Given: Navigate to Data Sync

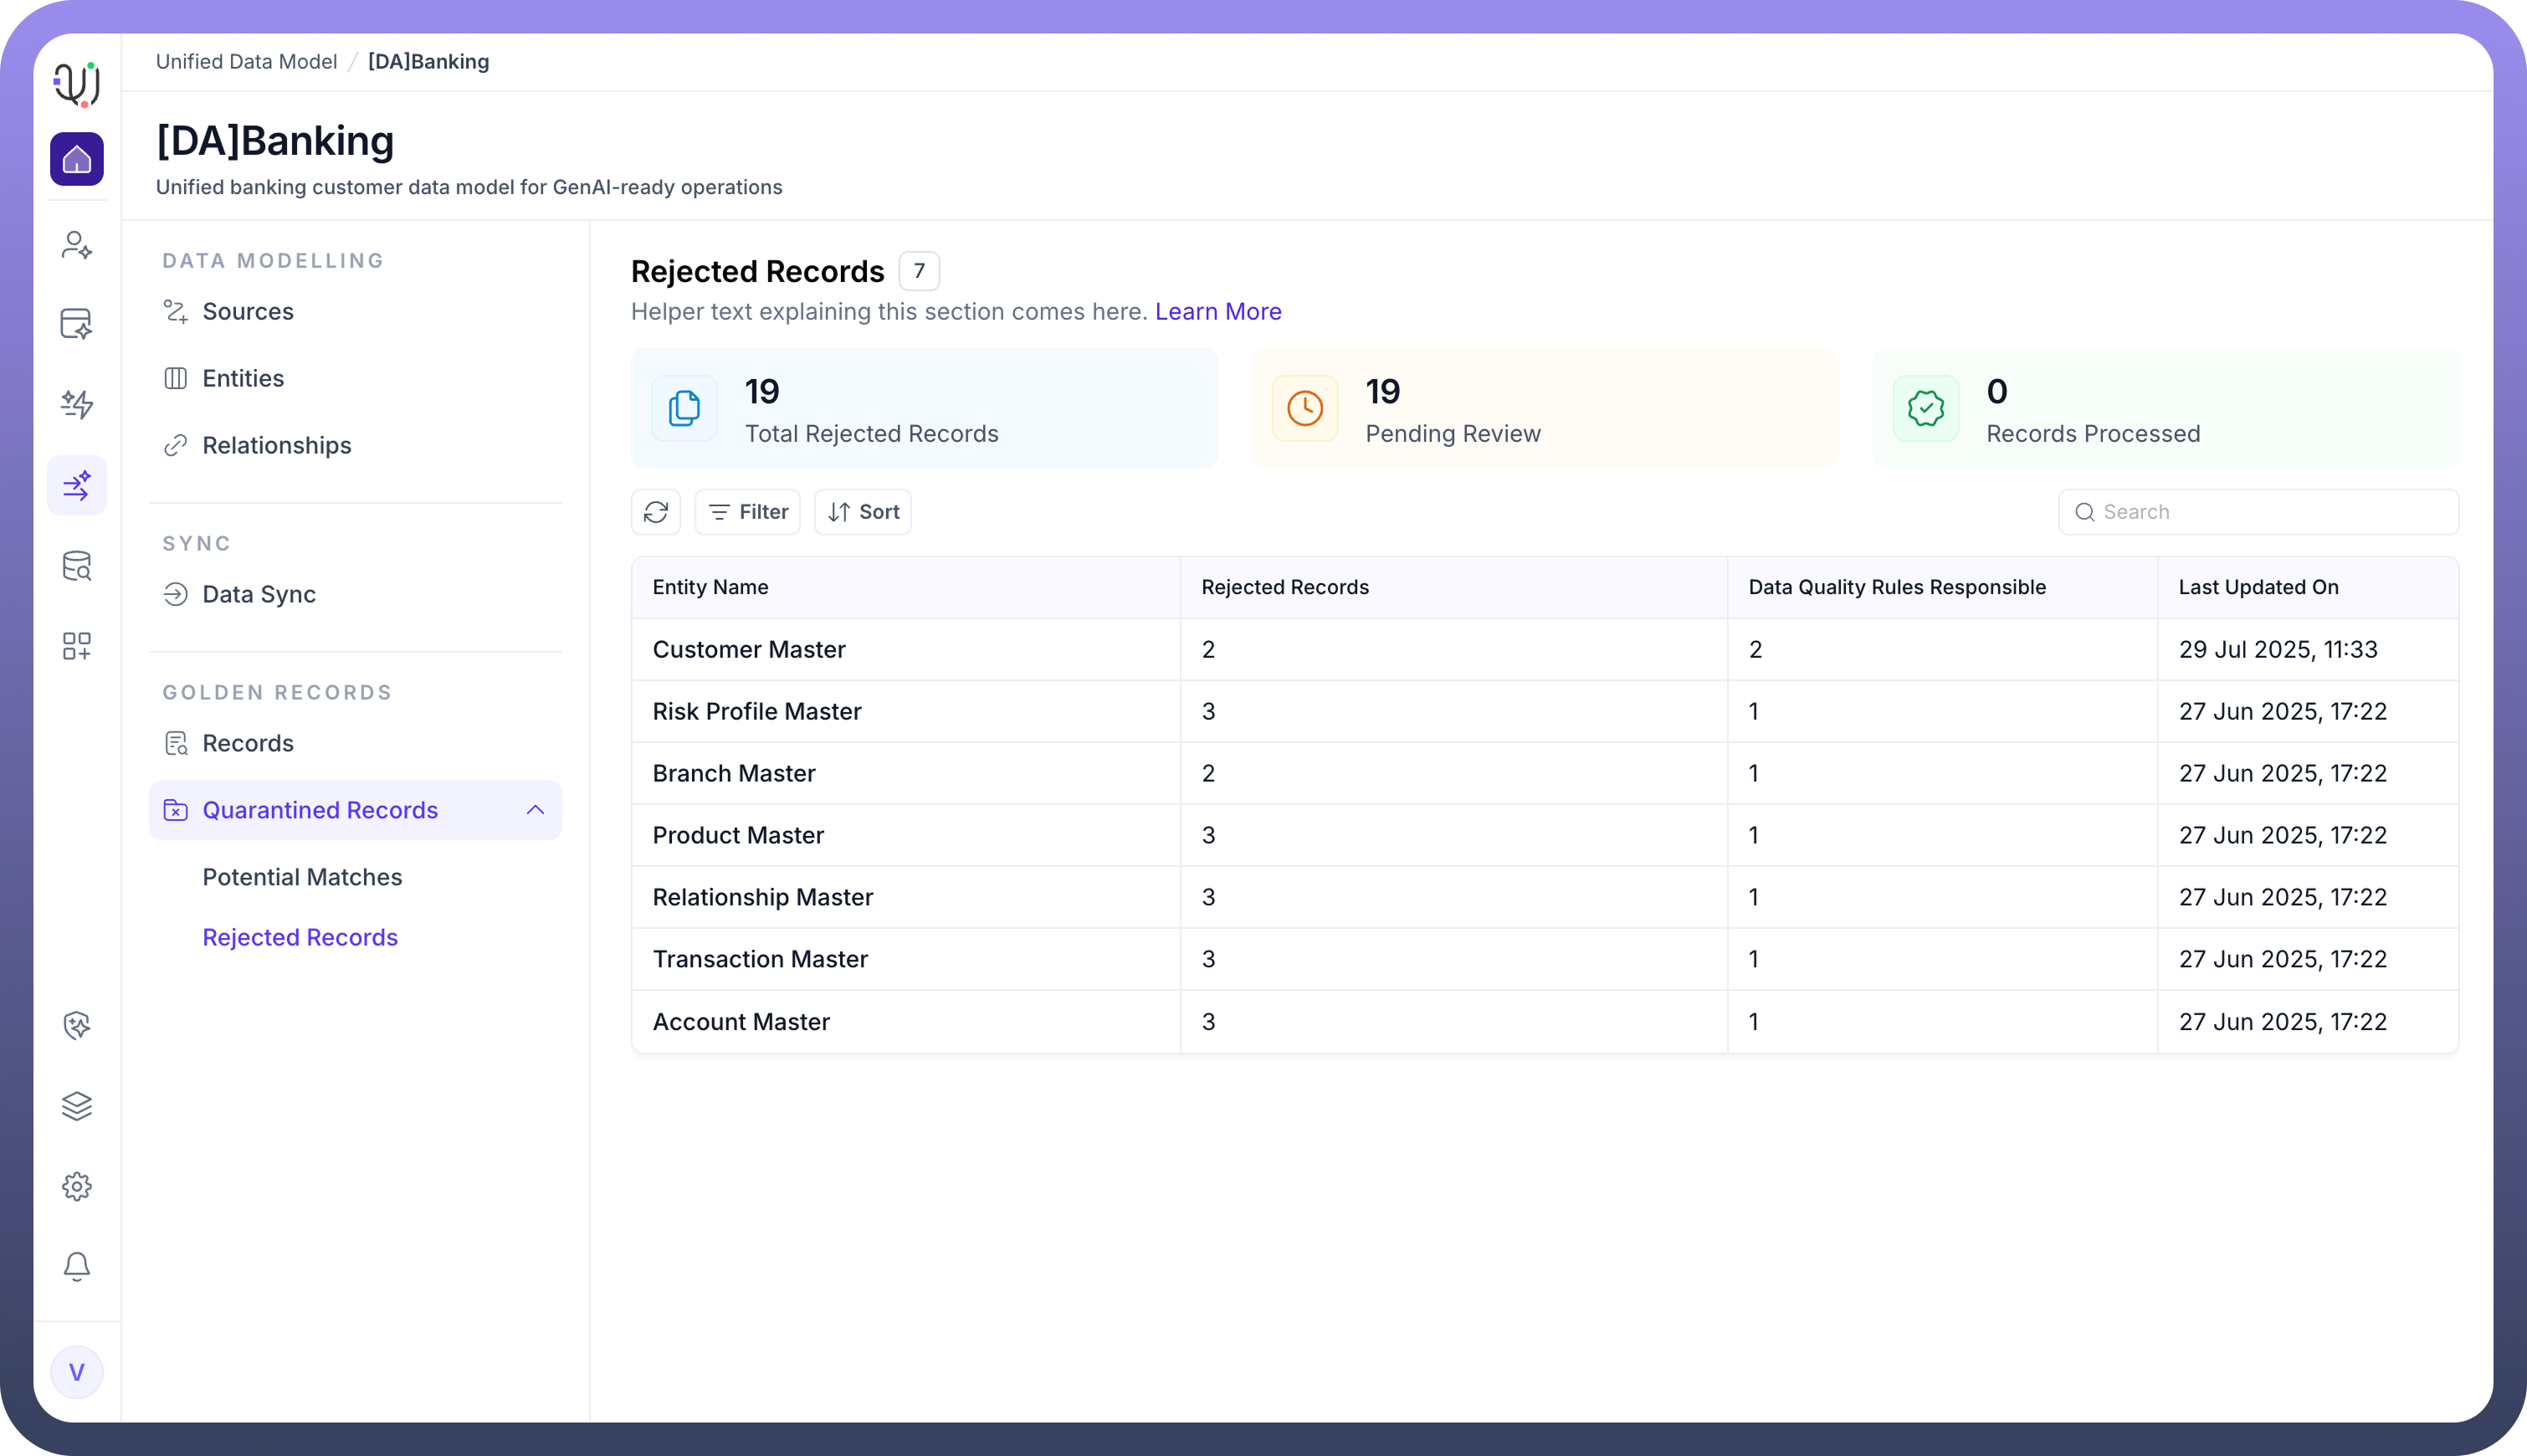Looking at the screenshot, I should pos(259,594).
